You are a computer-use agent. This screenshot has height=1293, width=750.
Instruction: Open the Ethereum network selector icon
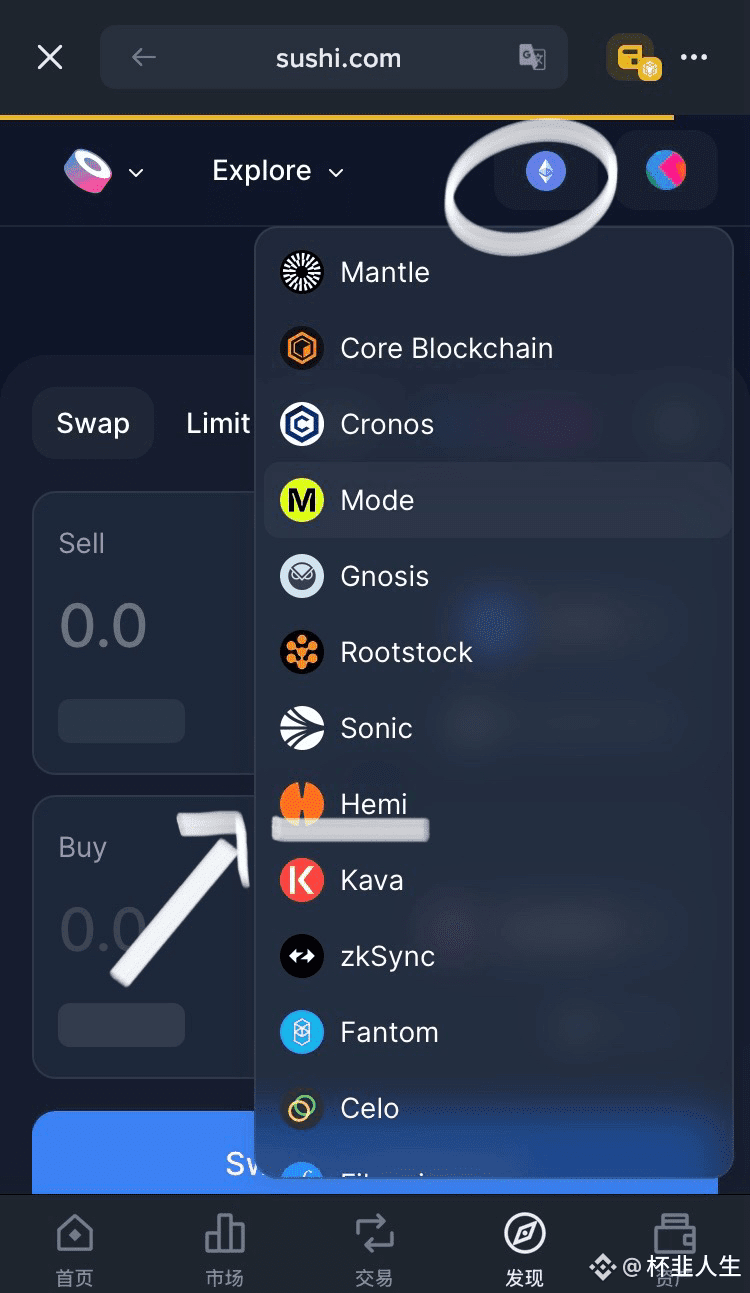pos(546,171)
